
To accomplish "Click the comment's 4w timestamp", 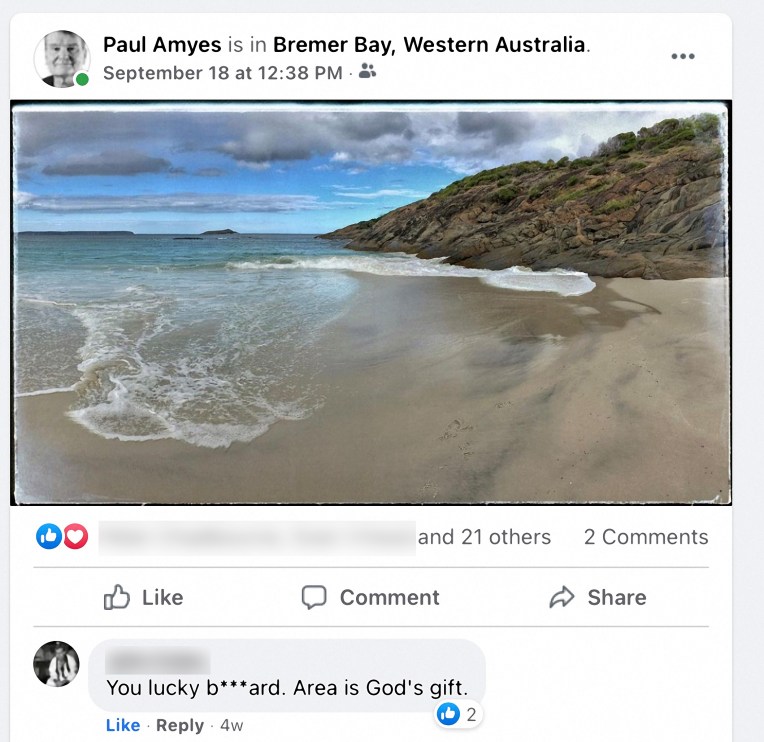I will pos(231,725).
